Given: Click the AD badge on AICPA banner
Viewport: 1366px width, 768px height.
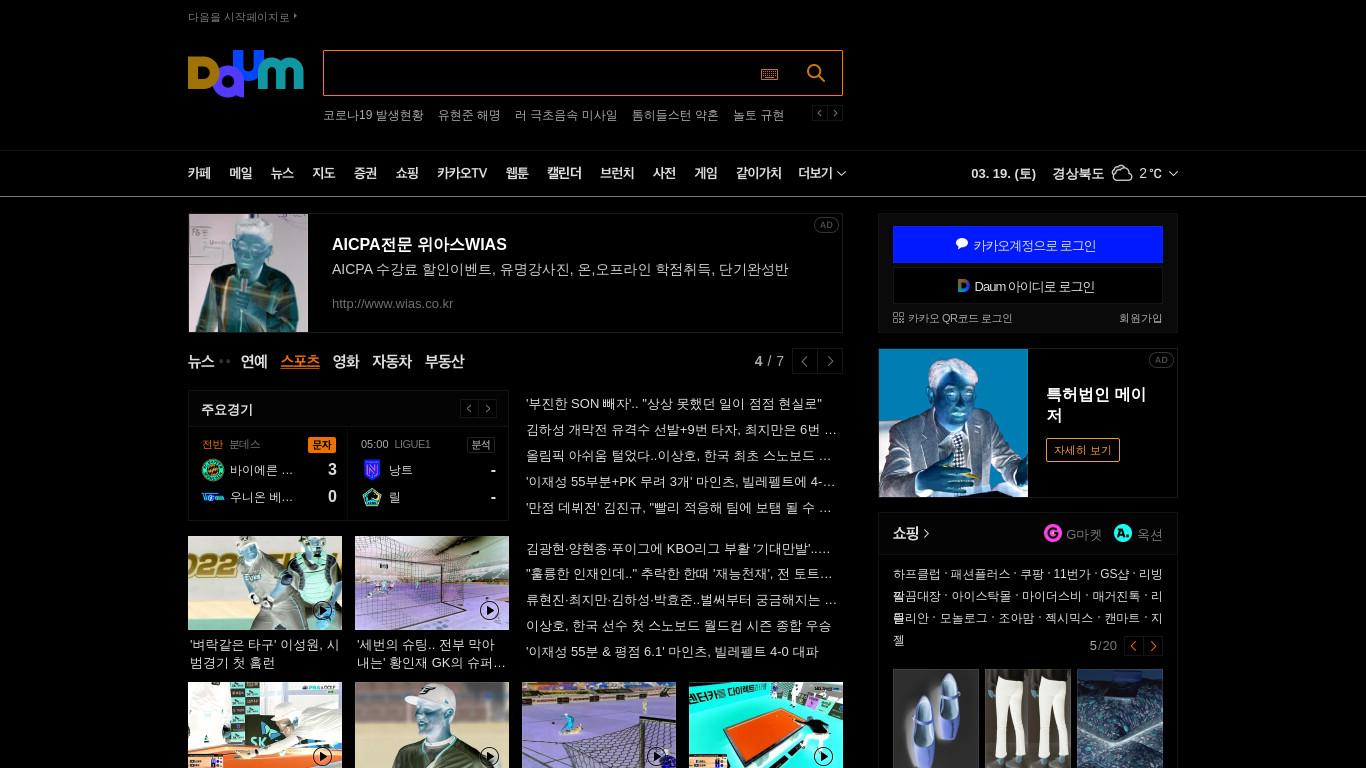Looking at the screenshot, I should point(826,225).
